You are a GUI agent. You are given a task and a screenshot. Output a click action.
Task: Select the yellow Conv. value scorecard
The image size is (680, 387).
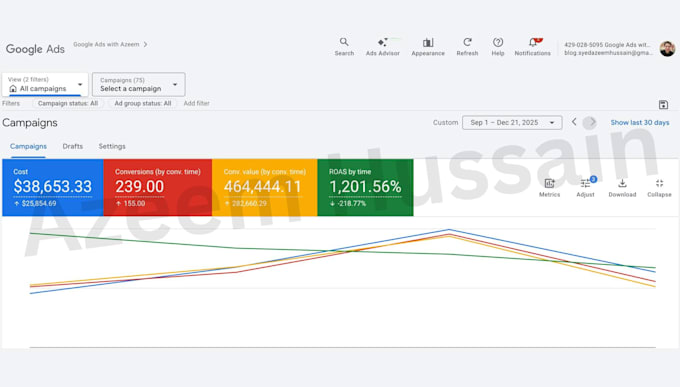tap(265, 187)
